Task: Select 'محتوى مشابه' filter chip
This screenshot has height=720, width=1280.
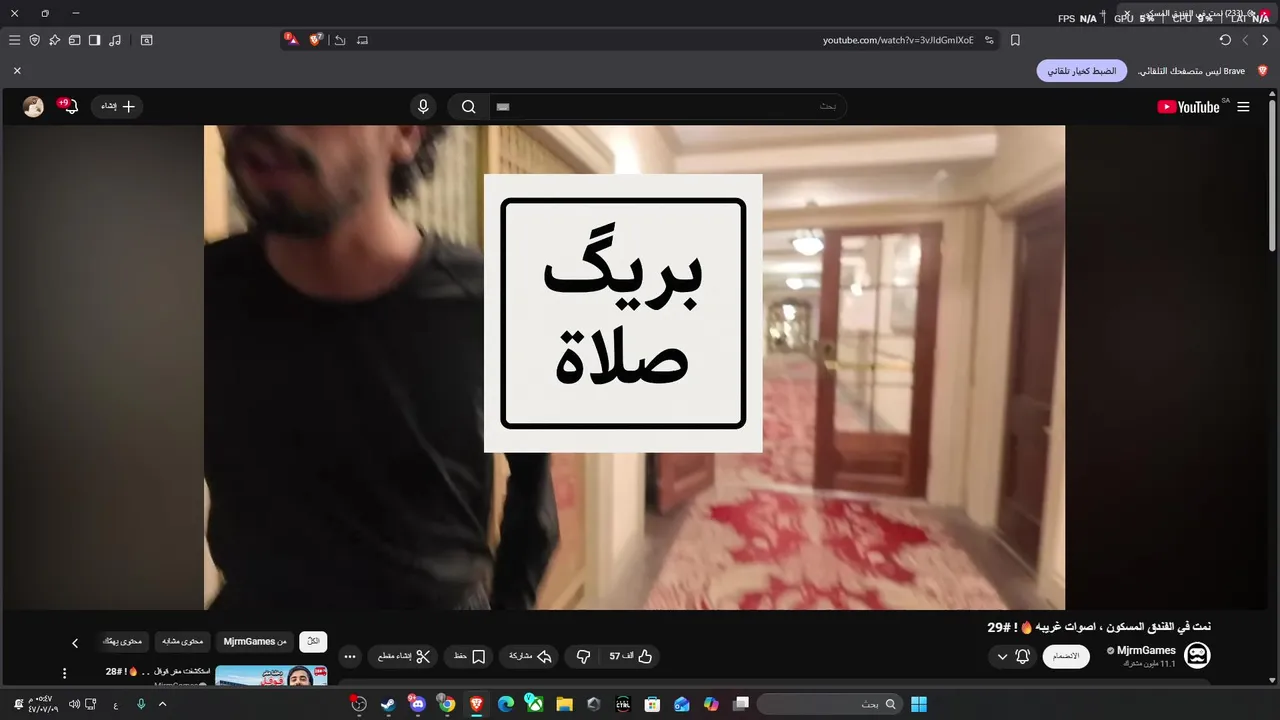Action: pyautogui.click(x=182, y=641)
